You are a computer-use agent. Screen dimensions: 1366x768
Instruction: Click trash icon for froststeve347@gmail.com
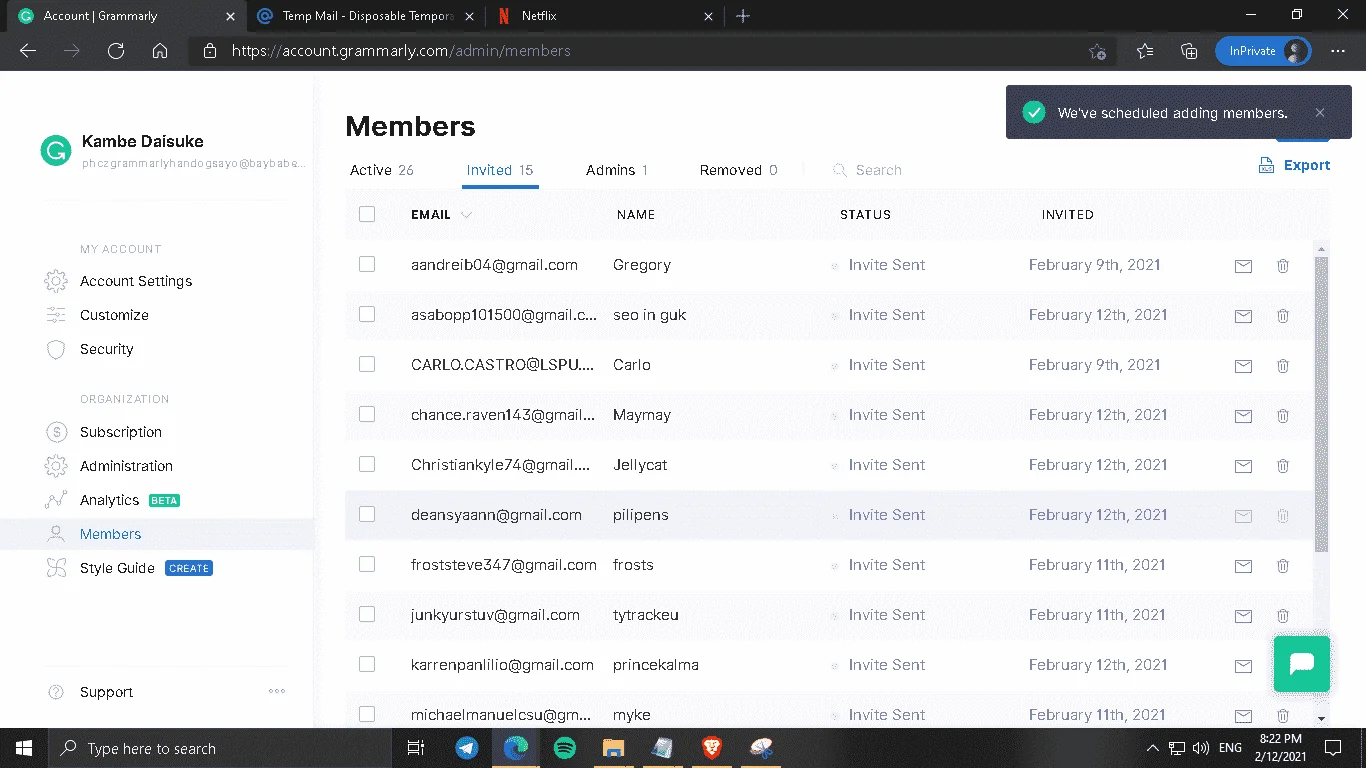pyautogui.click(x=1283, y=566)
